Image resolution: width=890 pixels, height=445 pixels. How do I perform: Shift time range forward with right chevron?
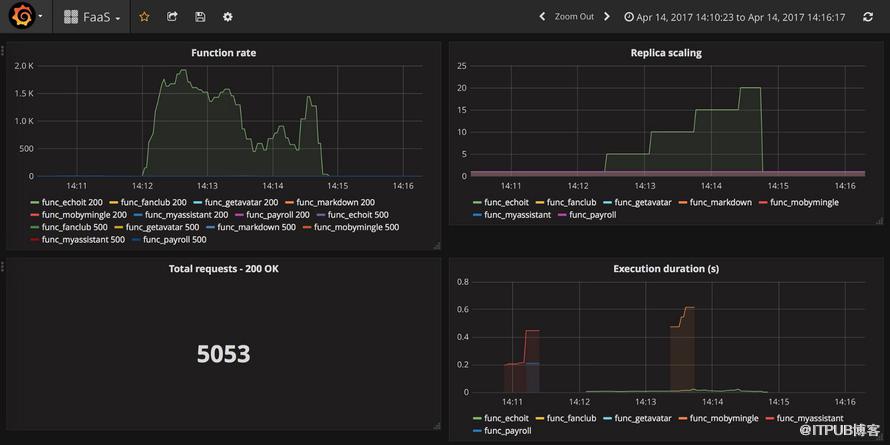point(607,17)
